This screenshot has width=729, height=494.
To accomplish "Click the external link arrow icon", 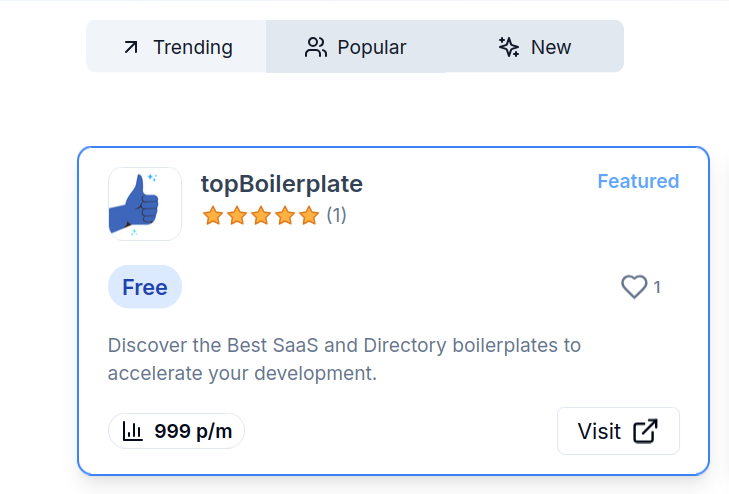I will tap(646, 431).
